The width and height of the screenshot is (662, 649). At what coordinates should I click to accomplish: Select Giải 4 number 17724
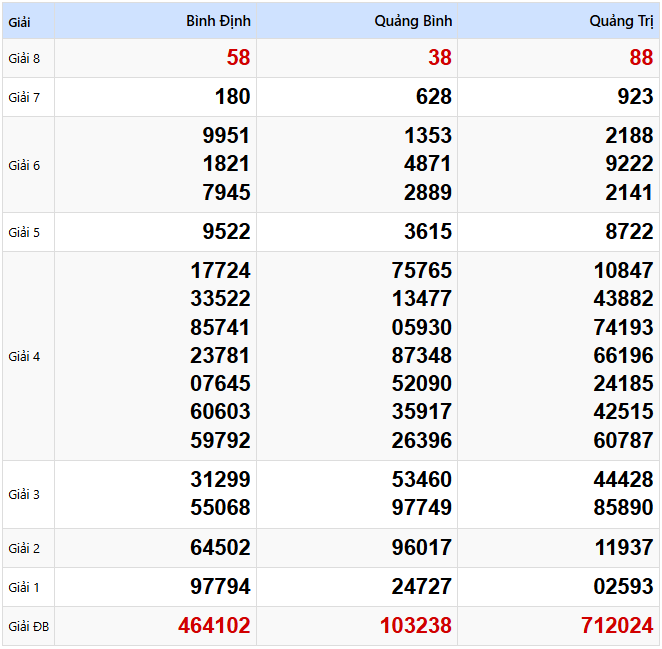point(220,271)
